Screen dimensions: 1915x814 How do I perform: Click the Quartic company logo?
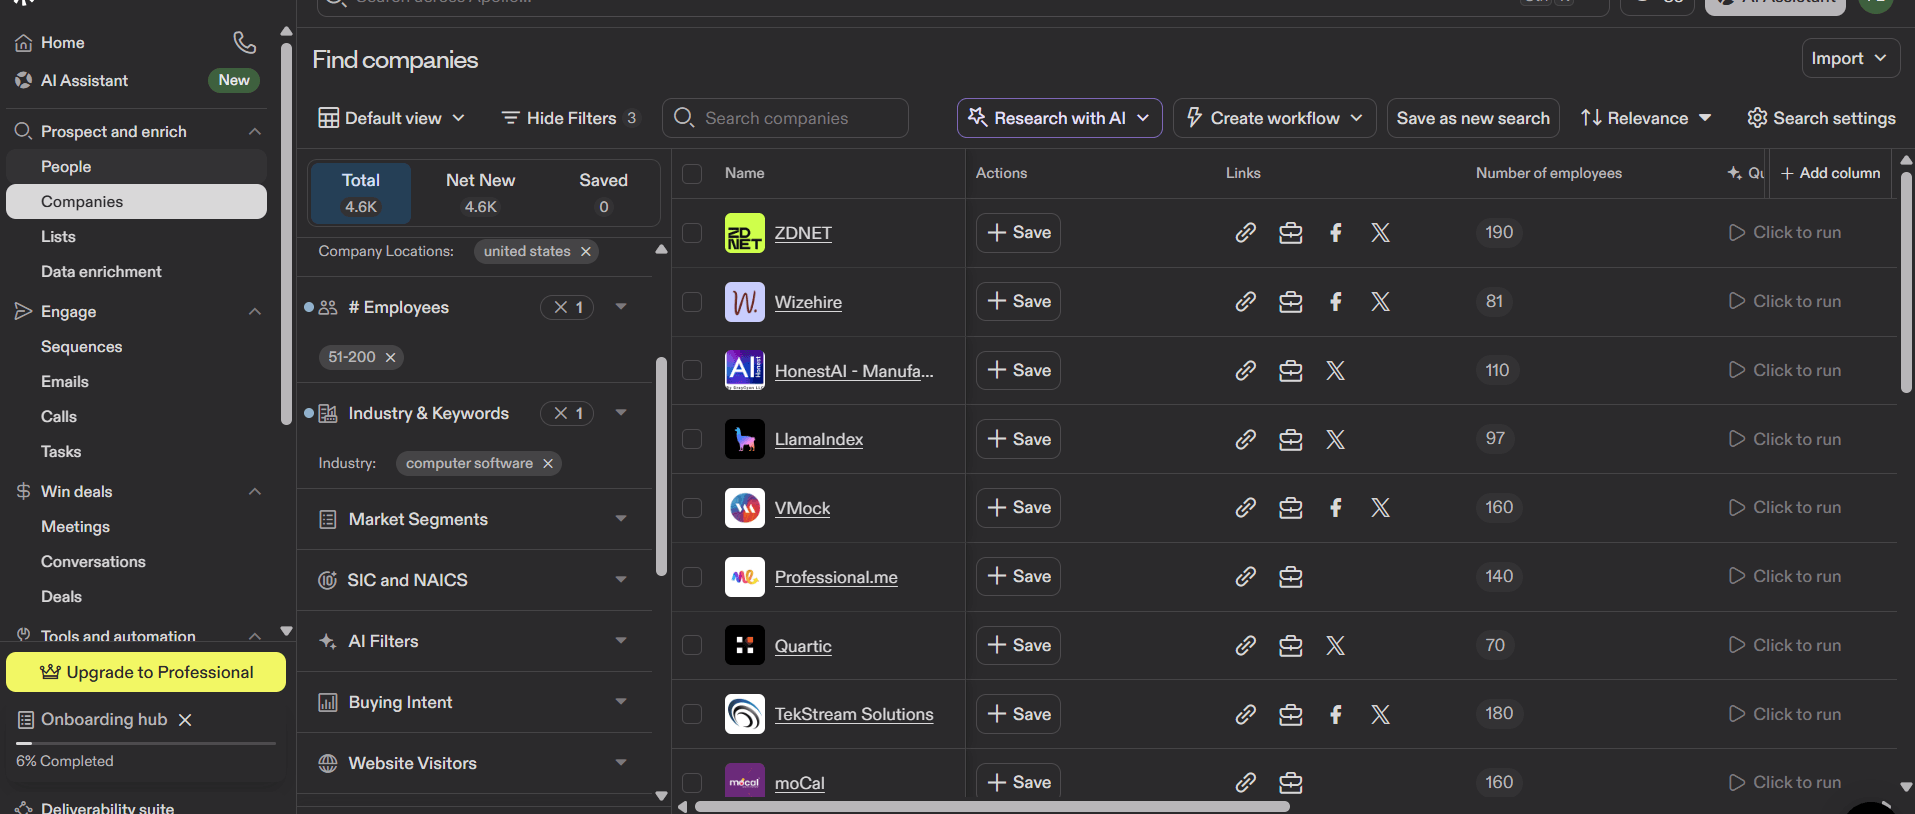pos(744,645)
